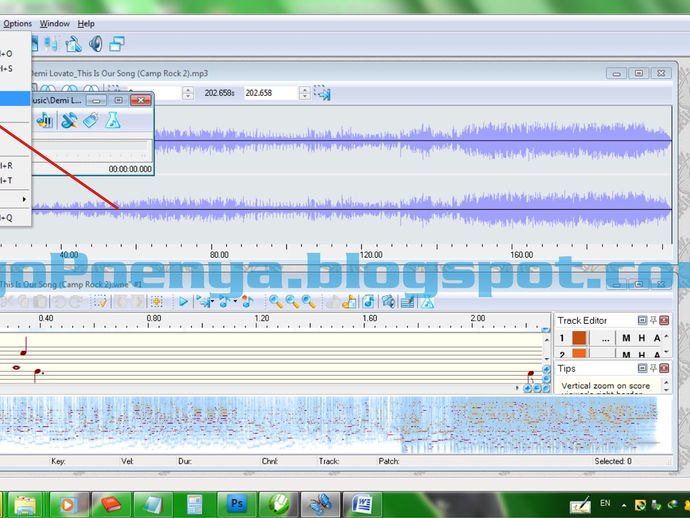Click the track list edit icon in score toolbar
This screenshot has width=690, height=518.
click(408, 302)
